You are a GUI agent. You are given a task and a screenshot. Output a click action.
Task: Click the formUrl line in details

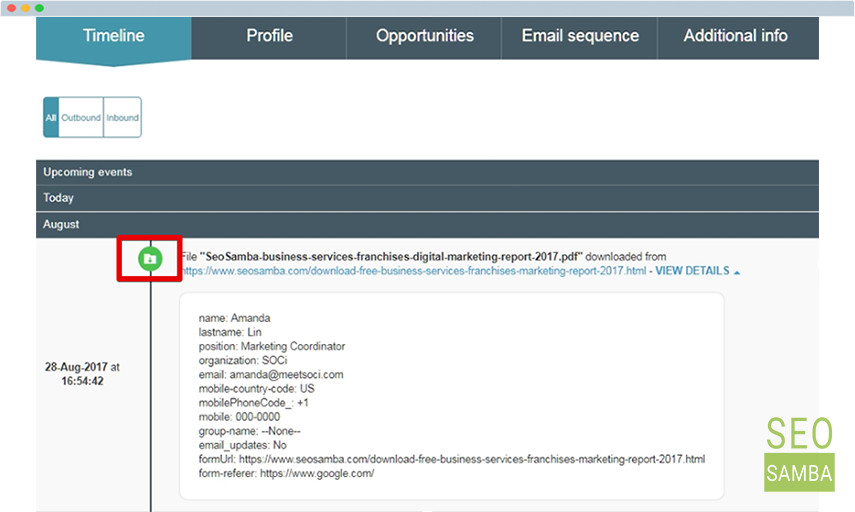(451, 459)
